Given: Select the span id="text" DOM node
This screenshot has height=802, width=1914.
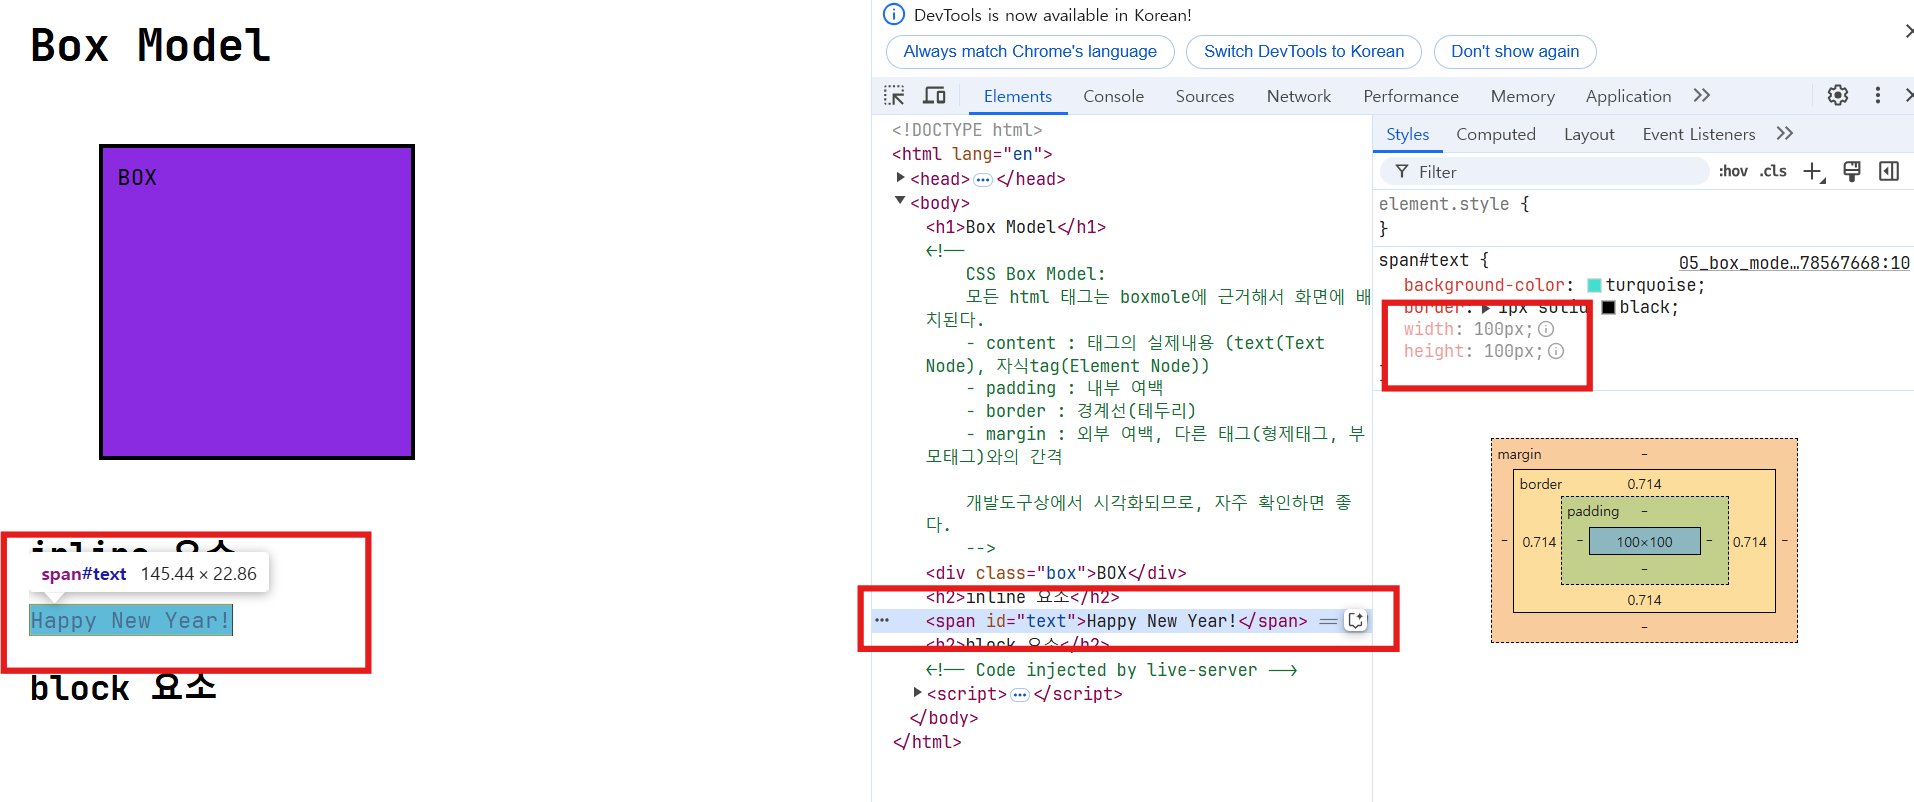Looking at the screenshot, I should [1116, 621].
